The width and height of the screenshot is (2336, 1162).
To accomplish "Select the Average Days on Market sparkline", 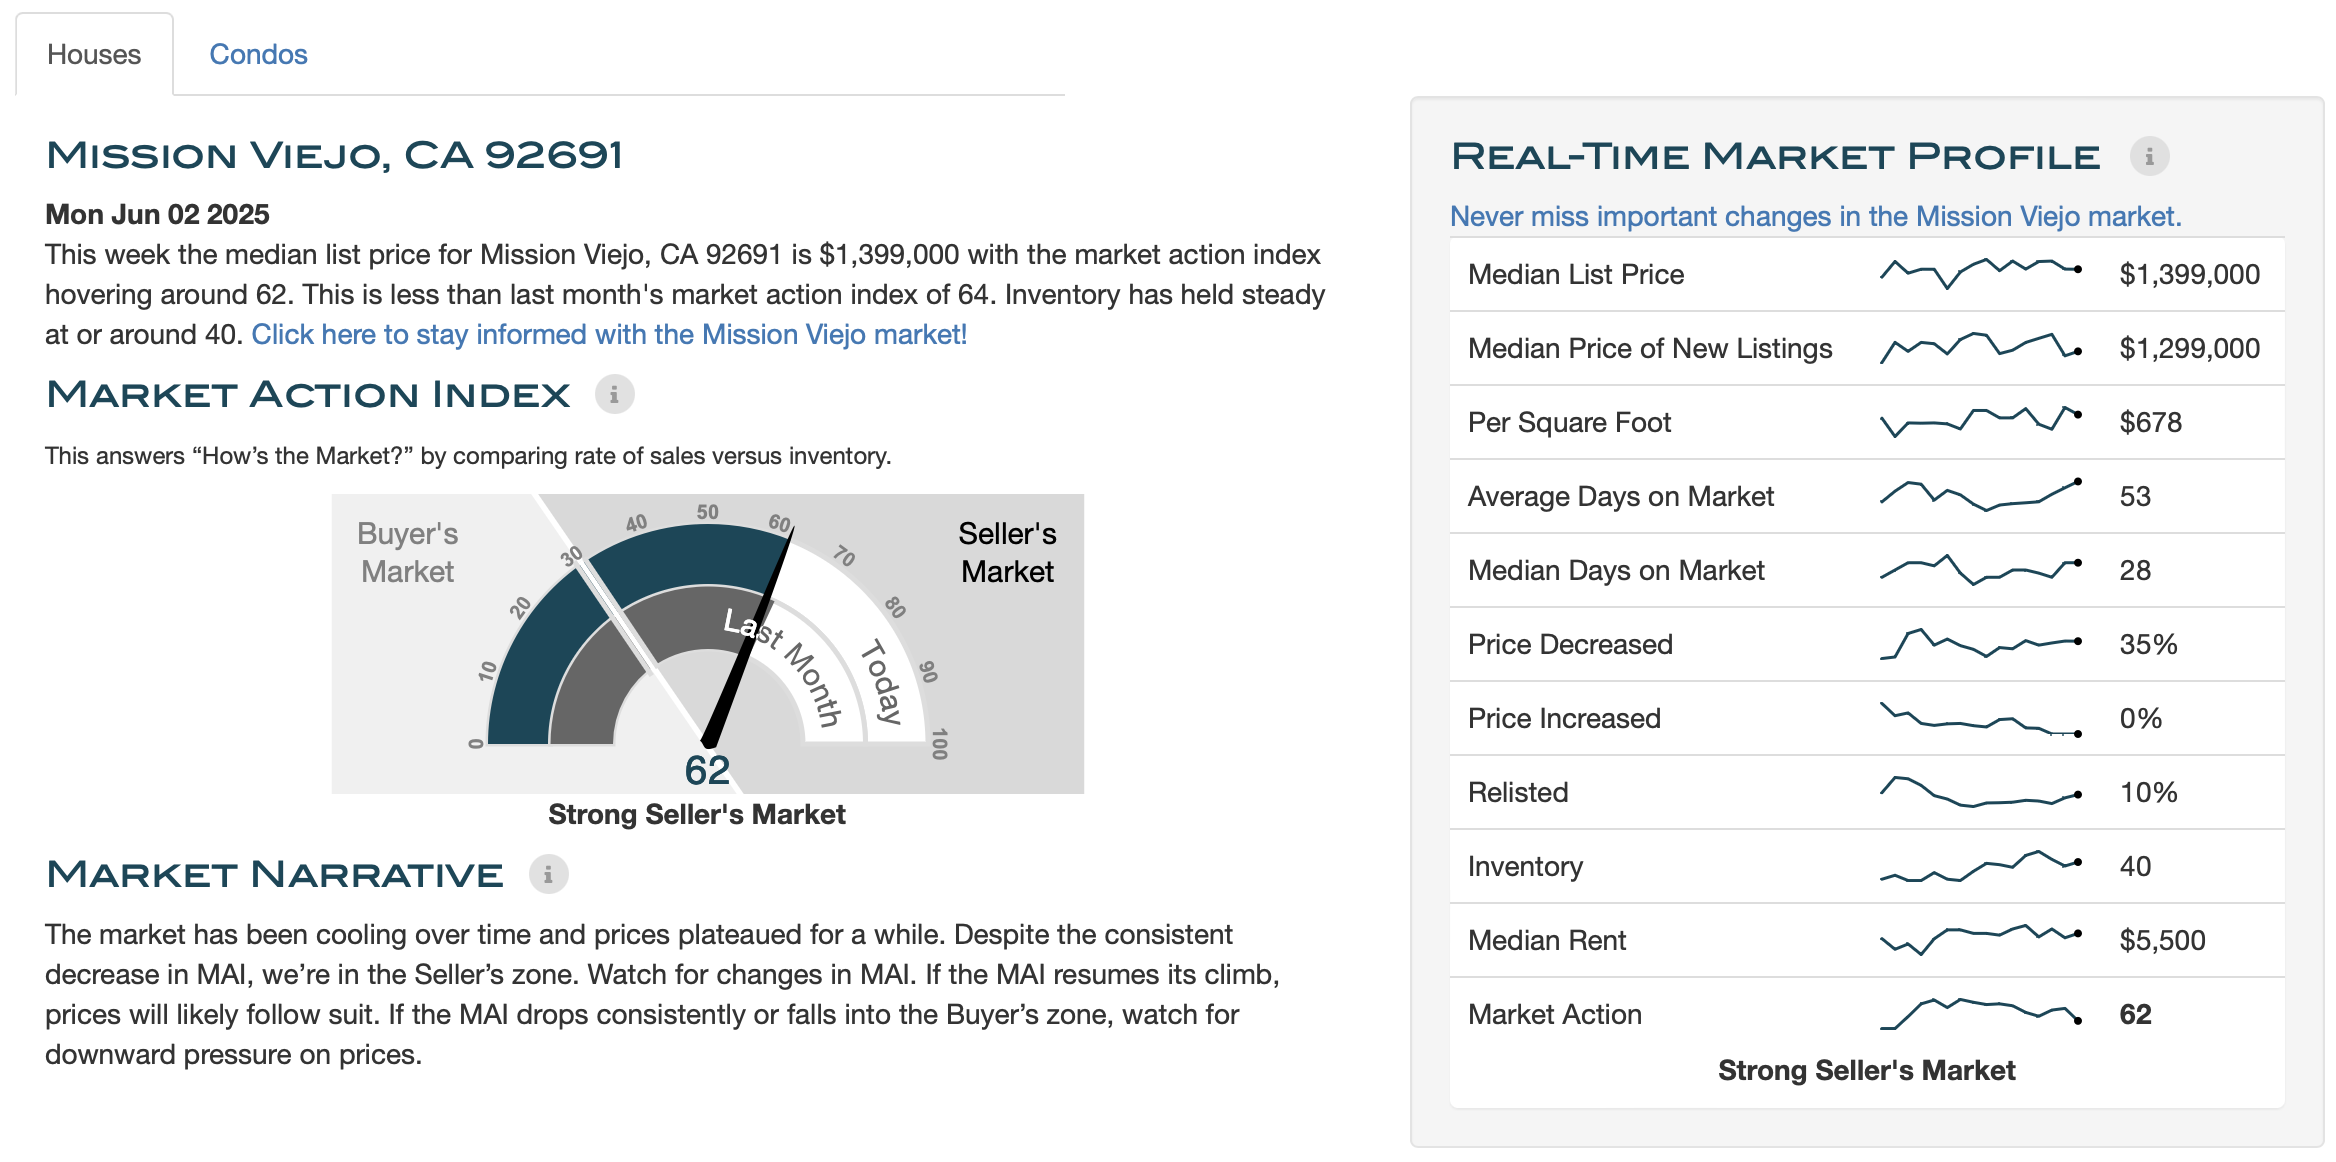I will tap(1980, 496).
